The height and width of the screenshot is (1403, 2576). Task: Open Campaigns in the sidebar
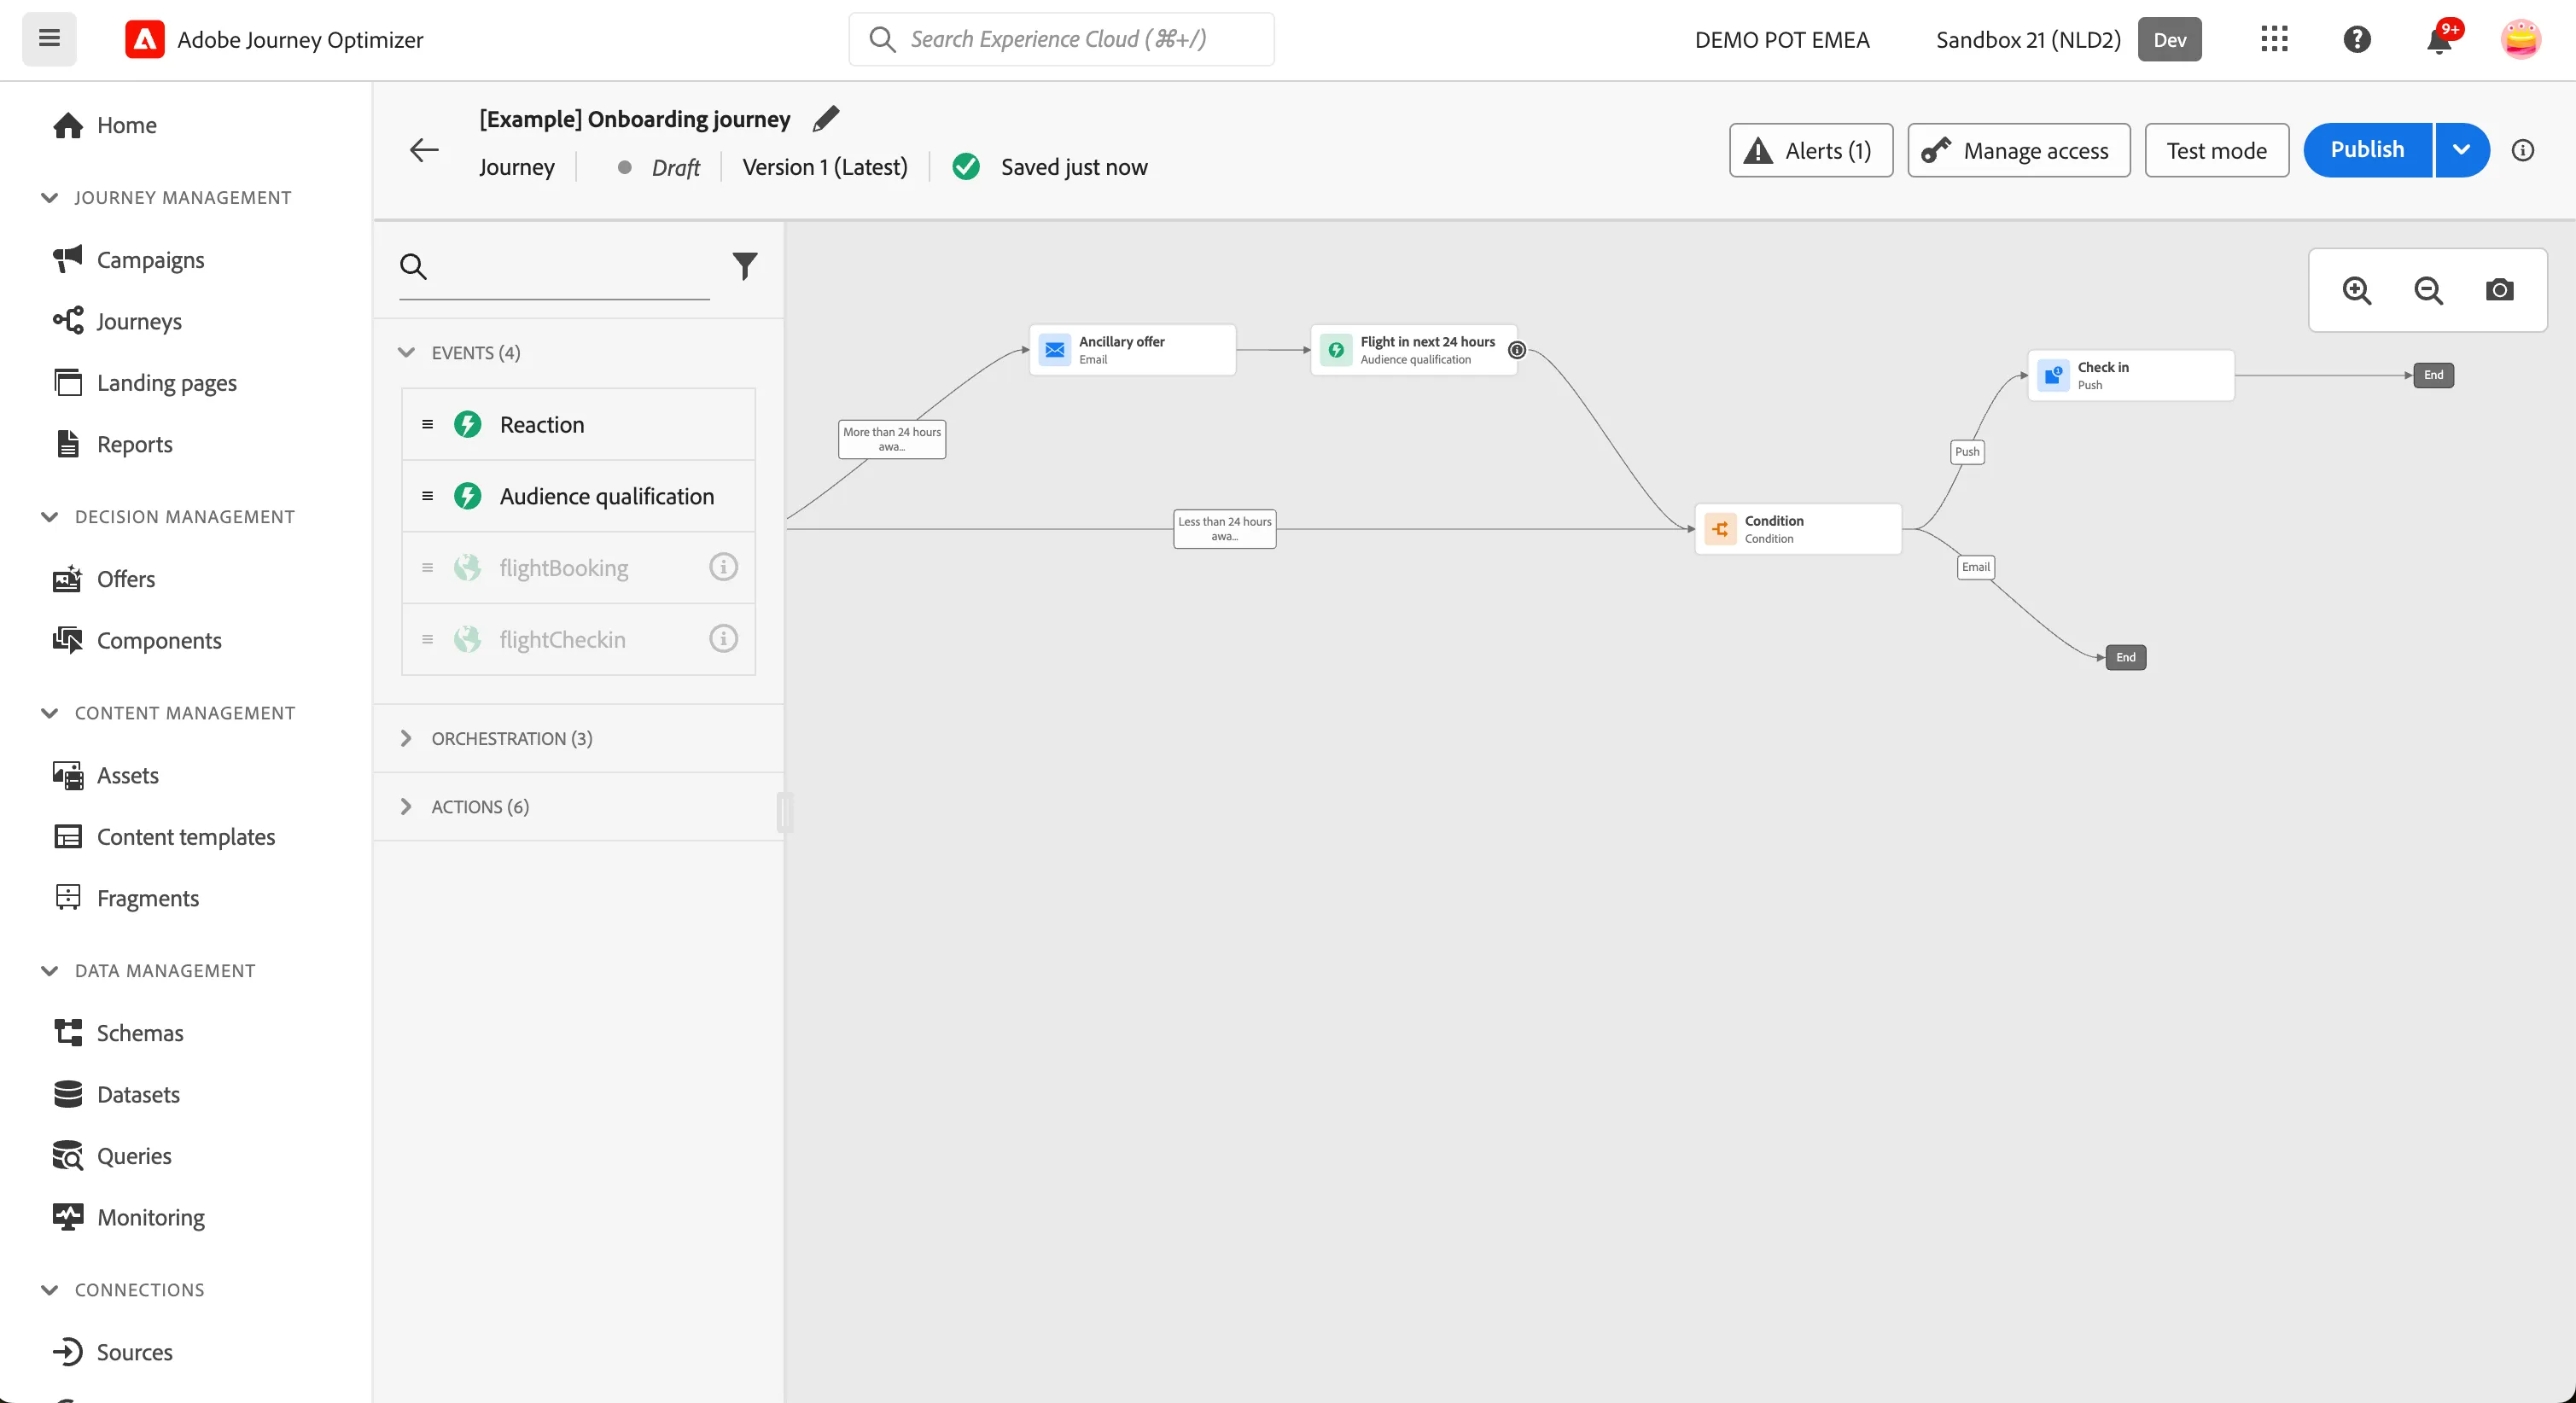coord(150,260)
